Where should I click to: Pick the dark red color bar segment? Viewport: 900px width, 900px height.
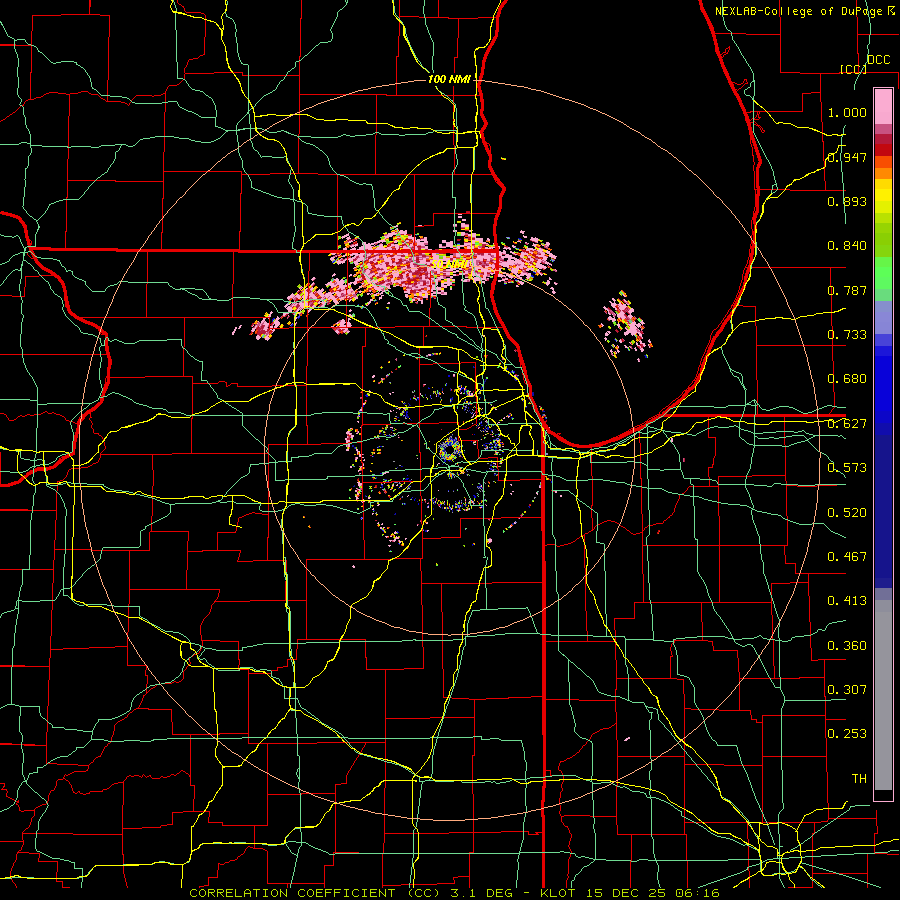coord(883,150)
